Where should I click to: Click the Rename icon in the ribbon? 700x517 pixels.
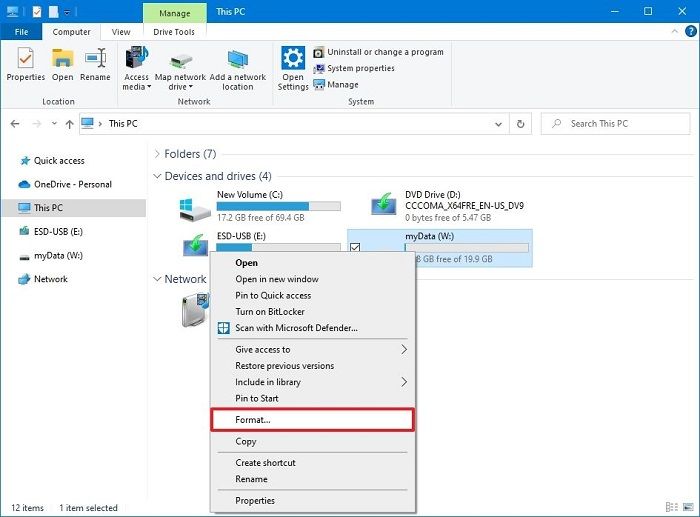click(95, 62)
